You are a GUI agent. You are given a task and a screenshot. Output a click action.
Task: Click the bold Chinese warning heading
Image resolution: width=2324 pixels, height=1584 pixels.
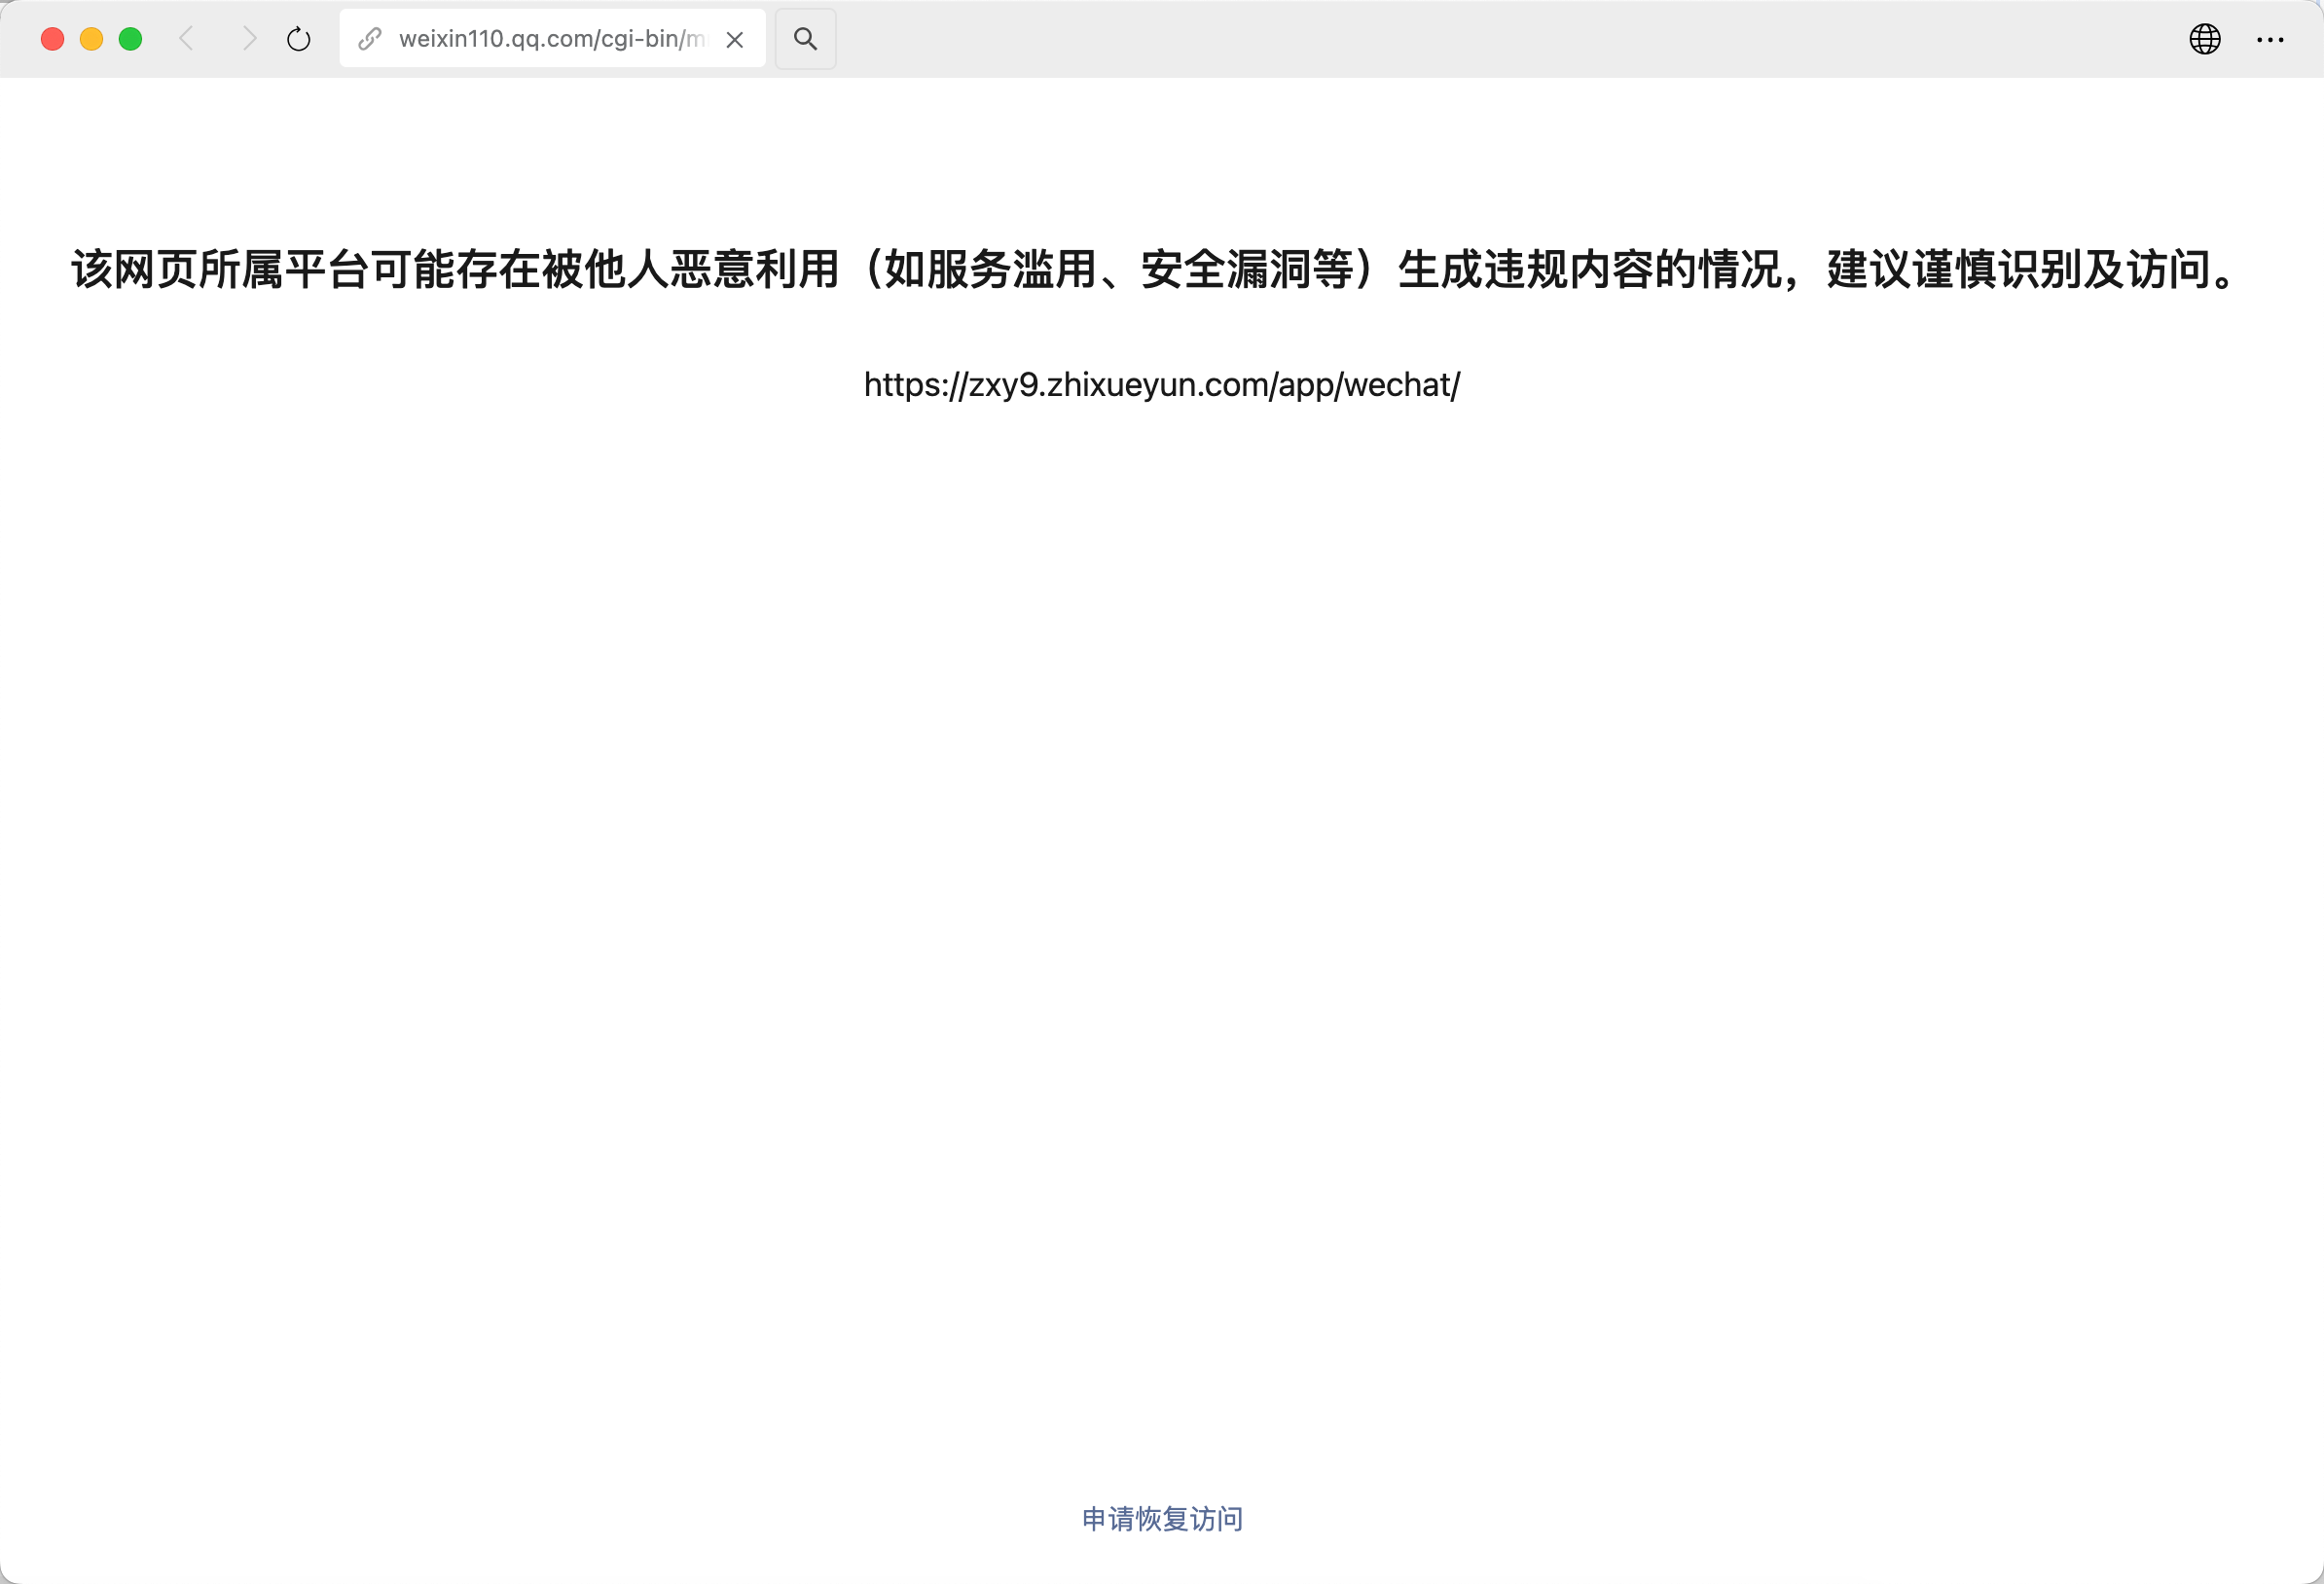pos(1160,269)
